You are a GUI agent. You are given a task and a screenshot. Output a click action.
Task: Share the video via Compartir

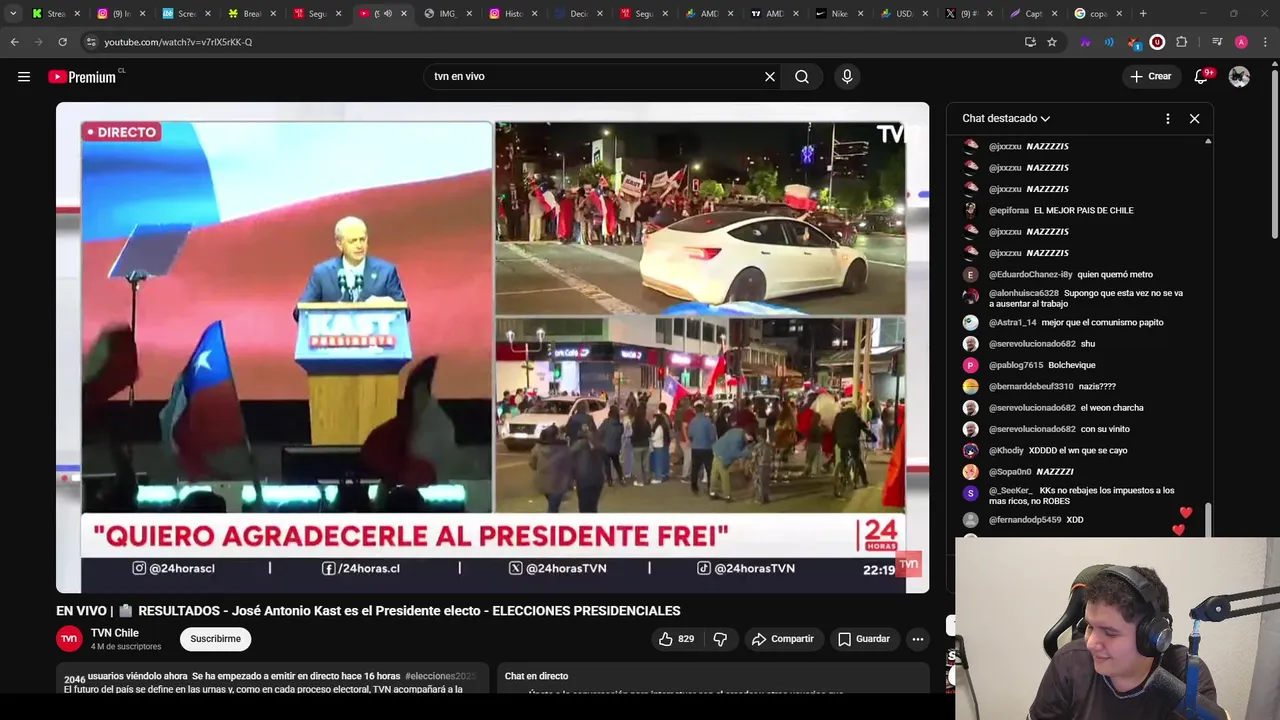coord(782,639)
